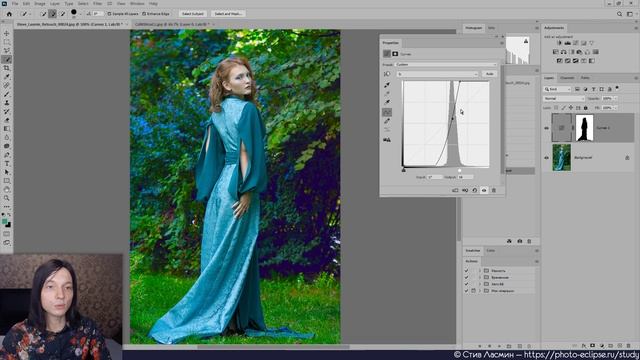Click the Select Subject button

(192, 14)
